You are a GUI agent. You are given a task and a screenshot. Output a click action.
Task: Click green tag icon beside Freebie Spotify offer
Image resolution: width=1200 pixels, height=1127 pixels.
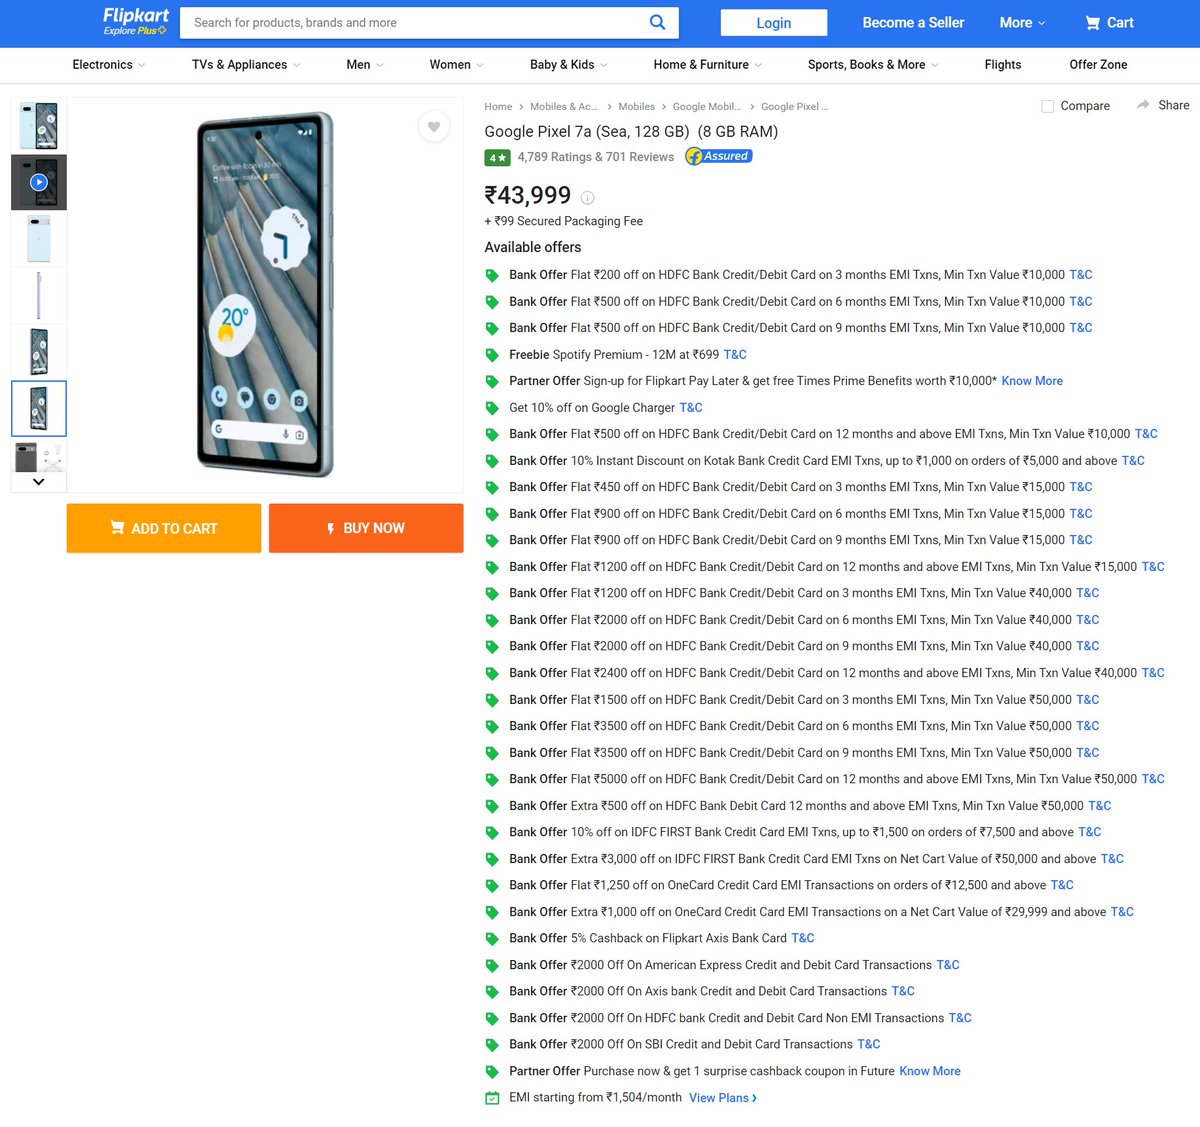[492, 355]
